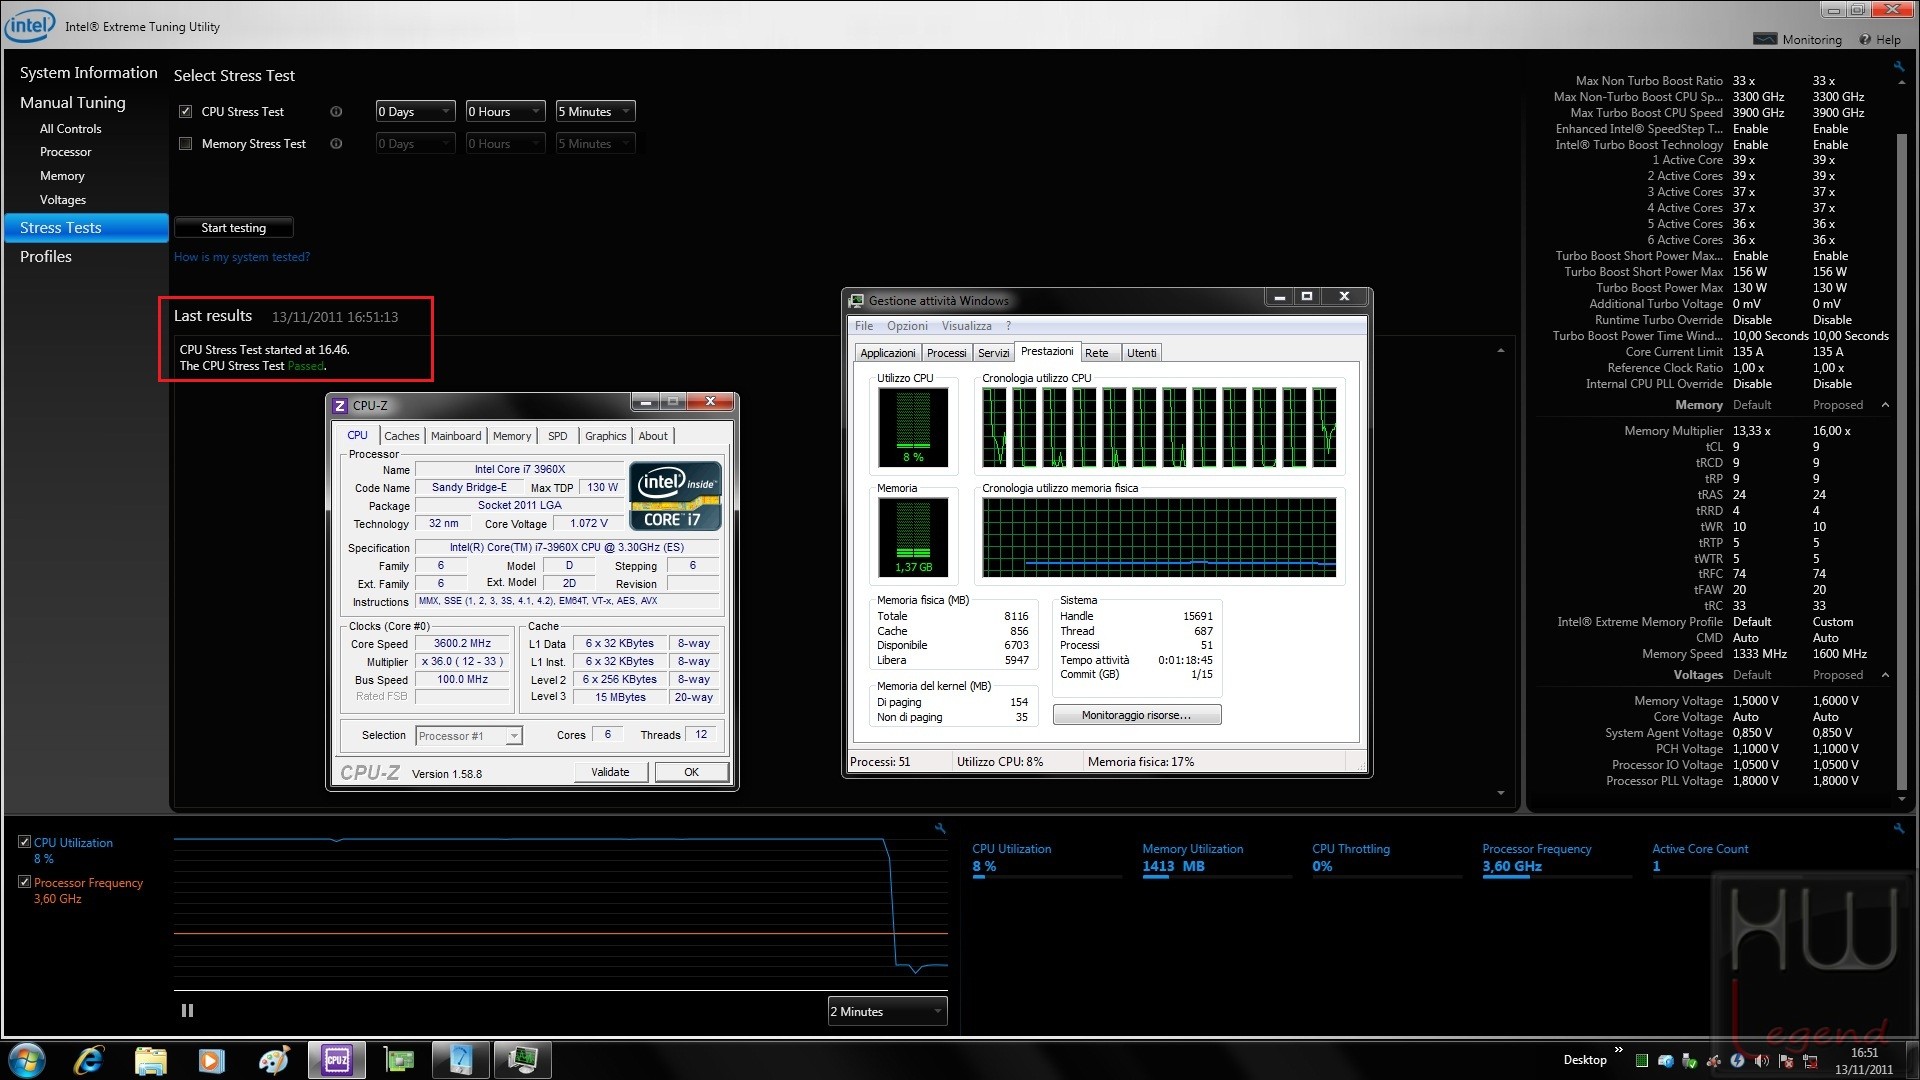This screenshot has height=1080, width=1920.
Task: Select Voltages under Manual Tuning
Action: click(x=62, y=200)
